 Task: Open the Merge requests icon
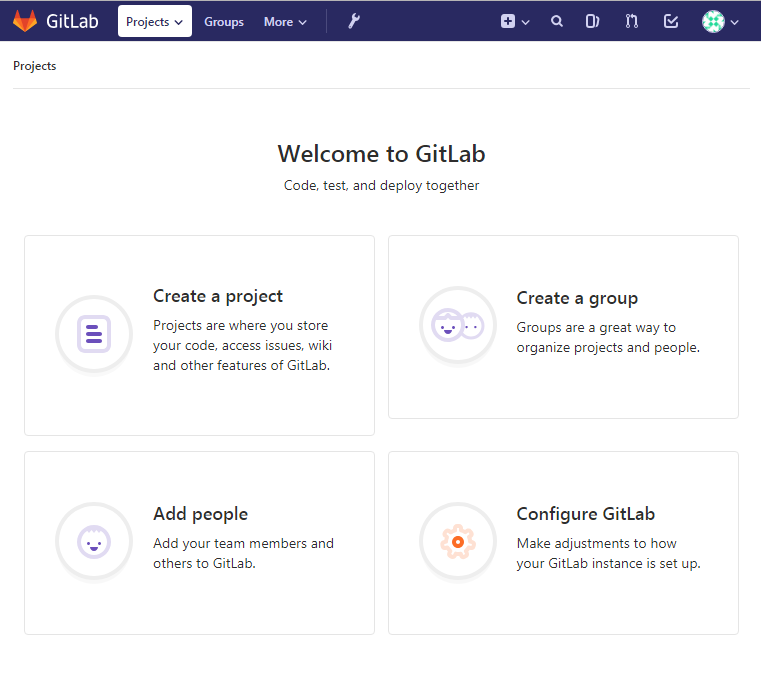tap(631, 21)
